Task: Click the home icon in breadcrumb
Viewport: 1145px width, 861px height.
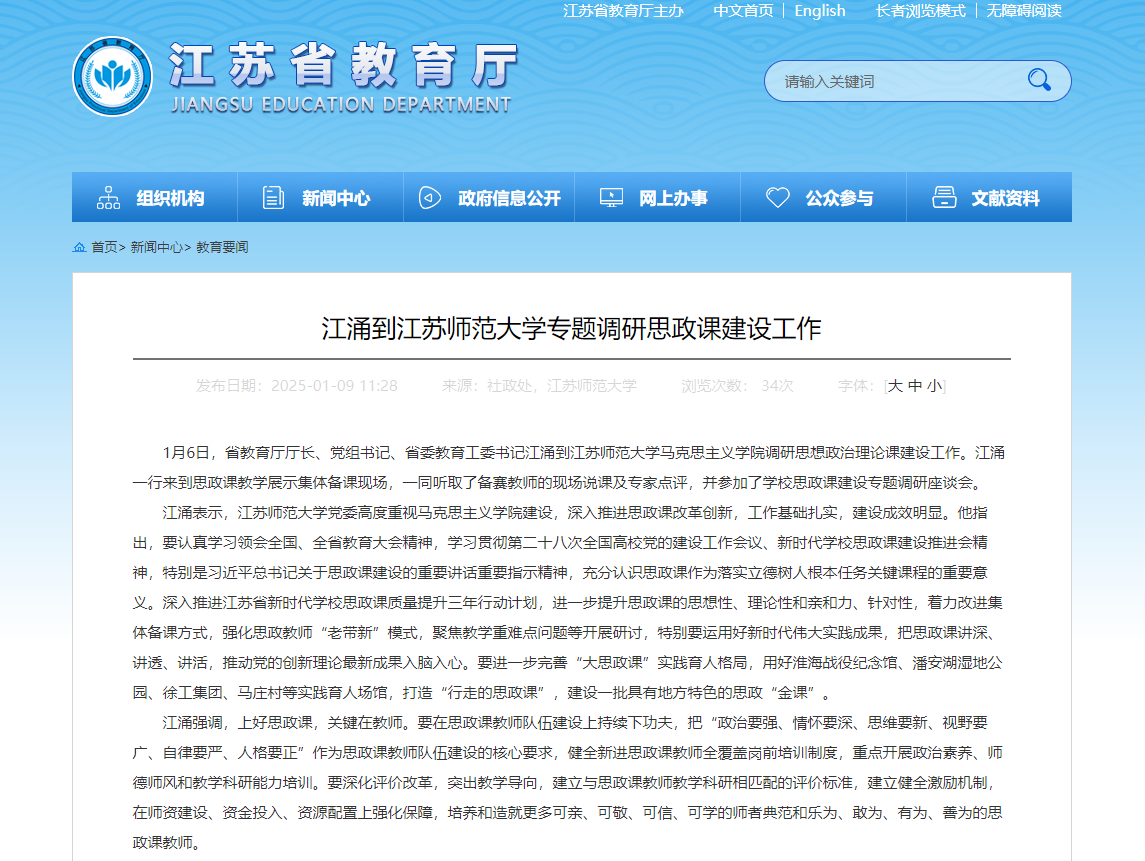Action: point(80,247)
